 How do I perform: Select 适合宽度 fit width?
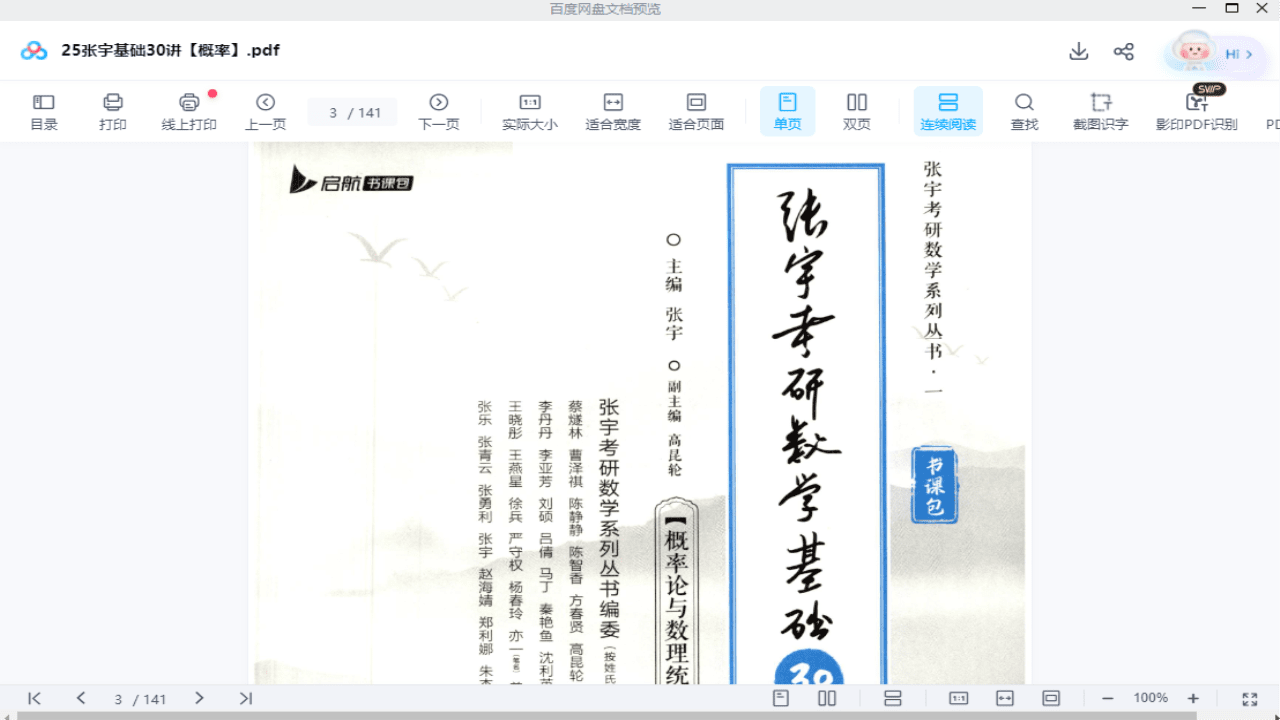[x=613, y=111]
